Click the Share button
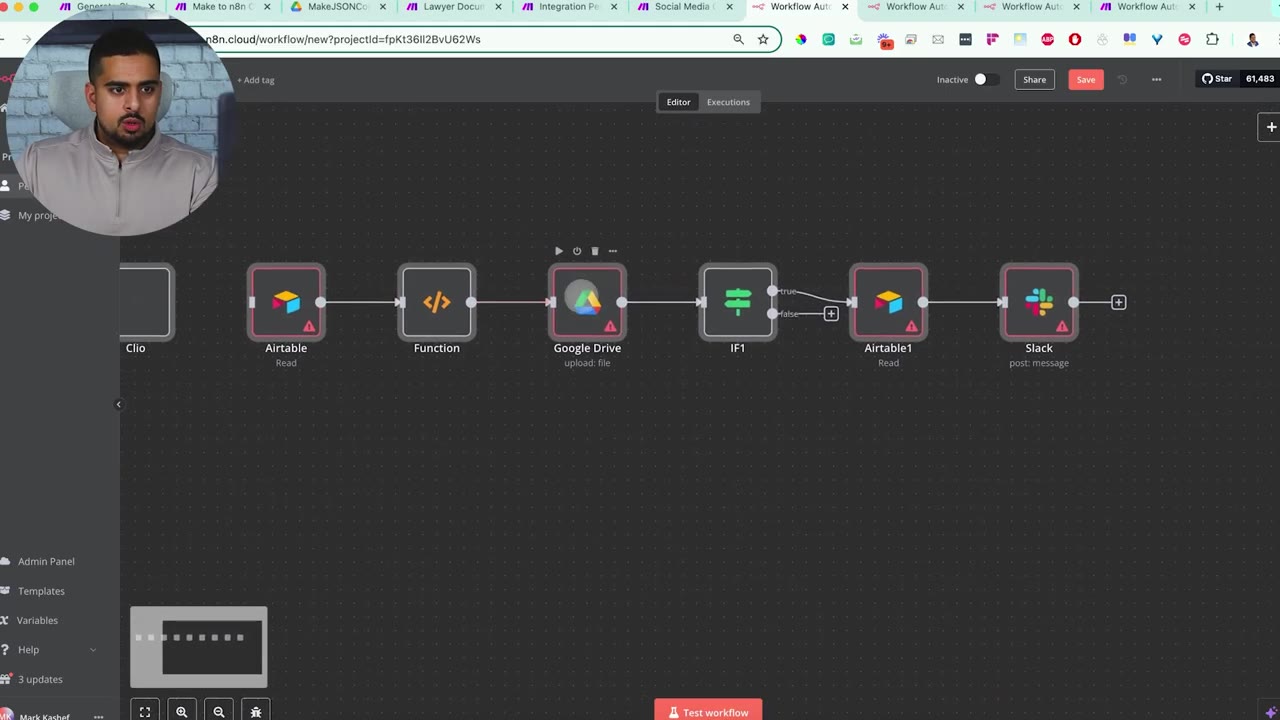 (1034, 79)
